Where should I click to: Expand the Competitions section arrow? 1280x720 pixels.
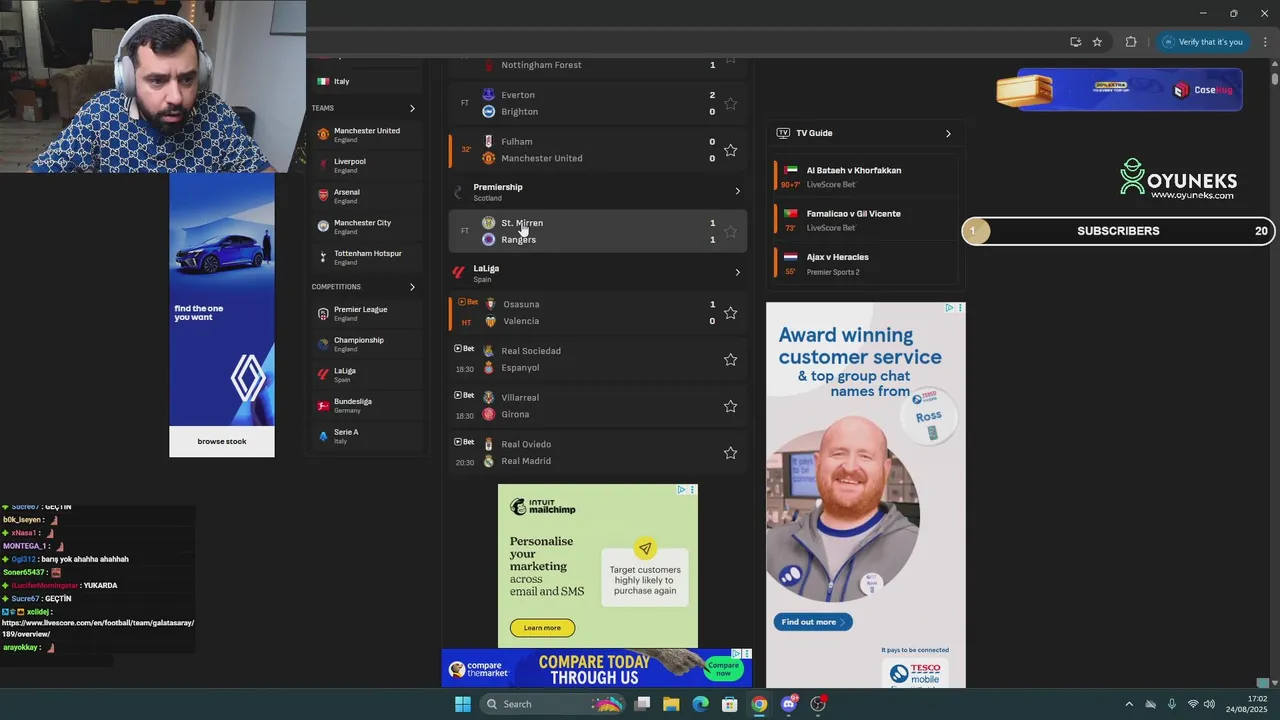click(x=412, y=287)
